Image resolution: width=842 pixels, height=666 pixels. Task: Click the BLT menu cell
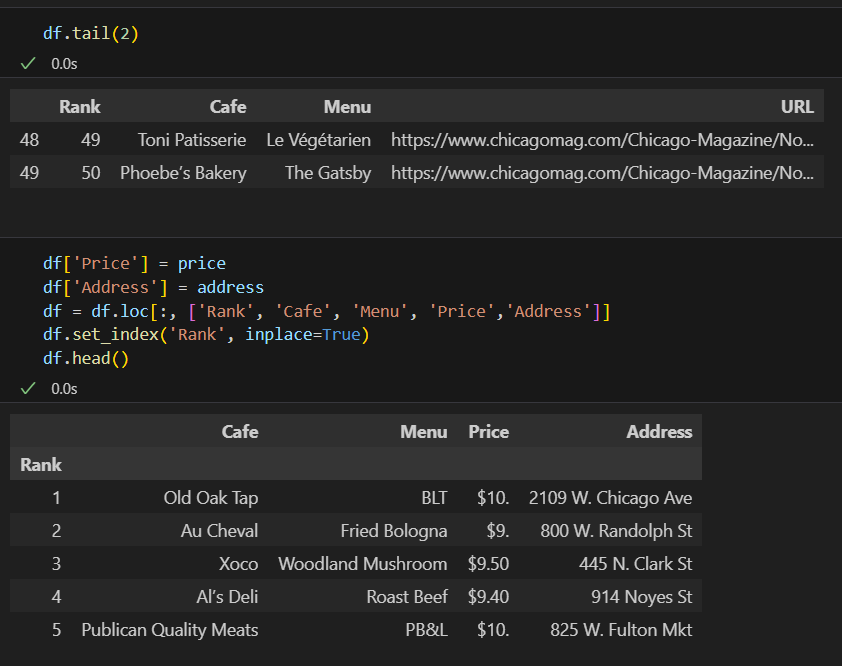434,497
